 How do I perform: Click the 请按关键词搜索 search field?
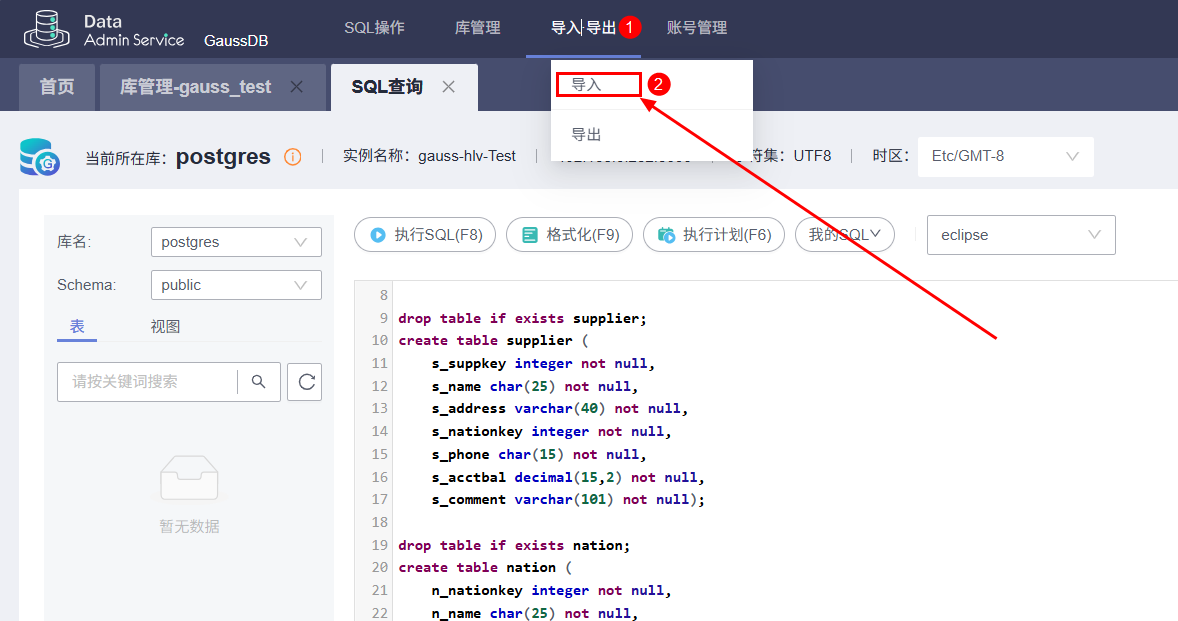[x=147, y=381]
